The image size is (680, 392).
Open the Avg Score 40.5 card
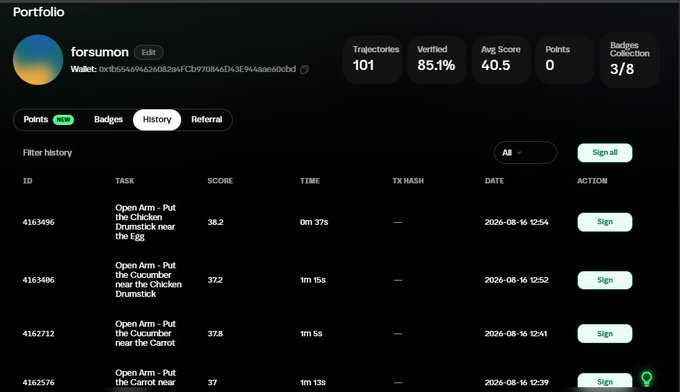(500, 60)
